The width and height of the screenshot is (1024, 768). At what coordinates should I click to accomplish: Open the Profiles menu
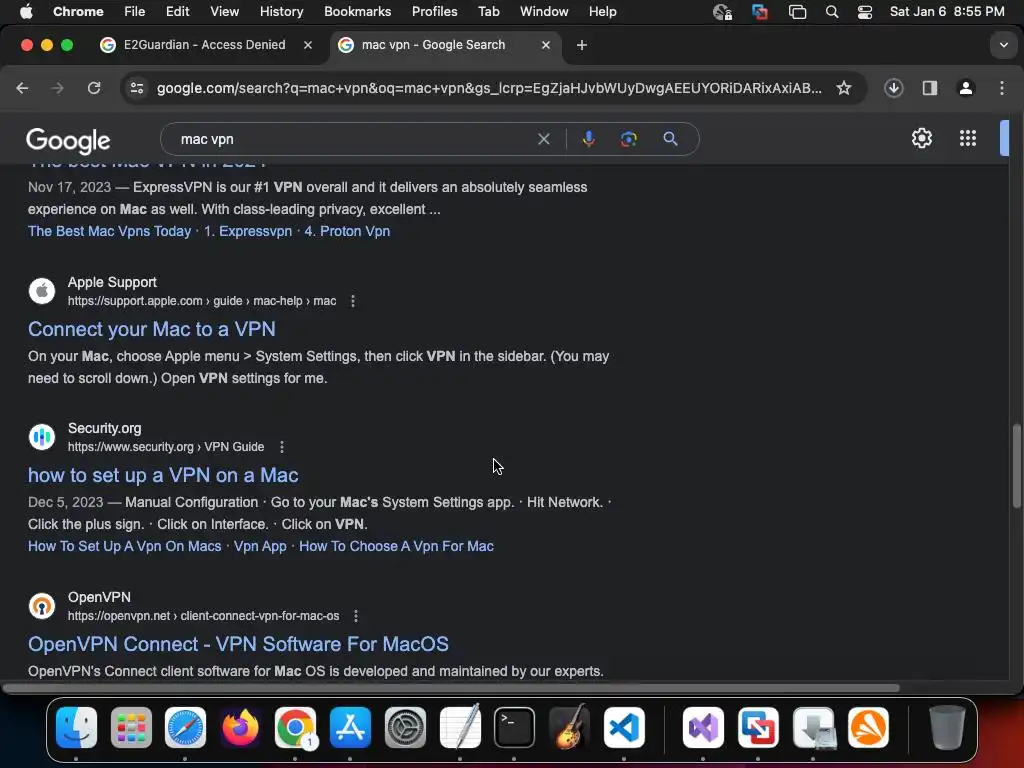coord(434,12)
